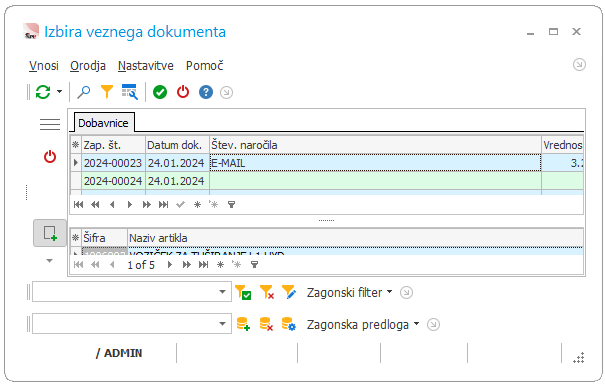Click grid corner asterisk beside Šifra header
Image resolution: width=605 pixels, height=386 pixels.
tap(76, 238)
